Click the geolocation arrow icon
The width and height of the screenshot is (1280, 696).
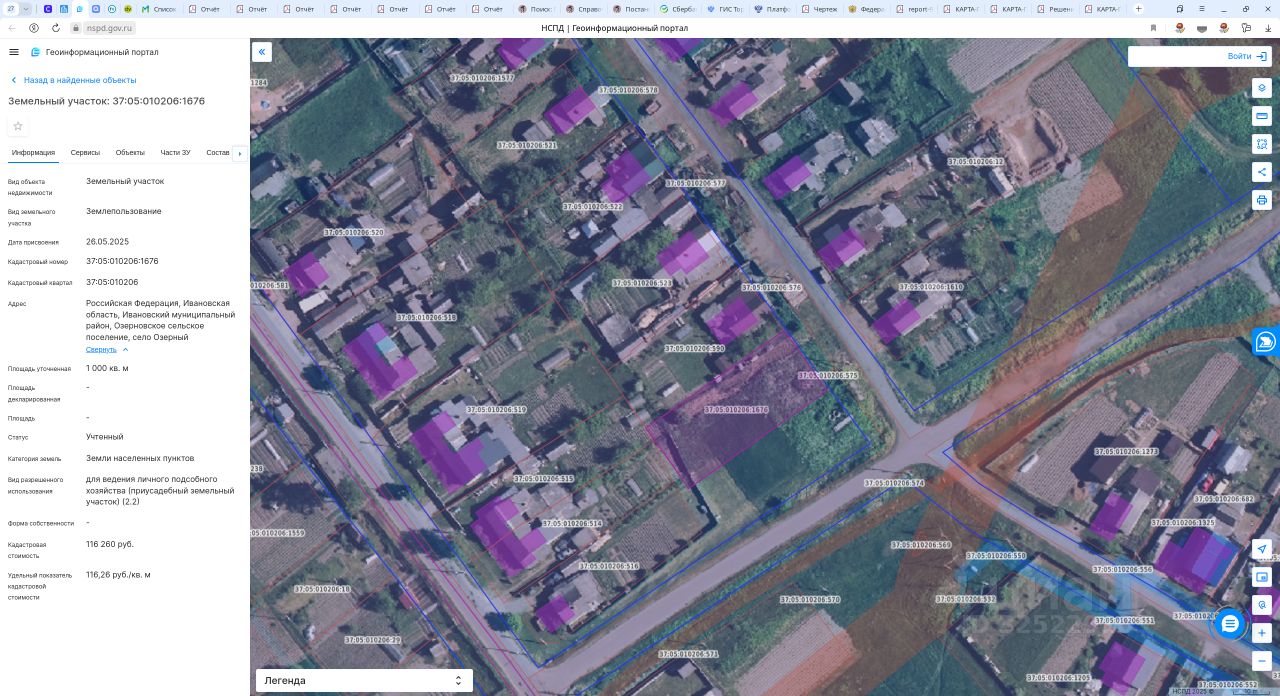coord(1262,549)
